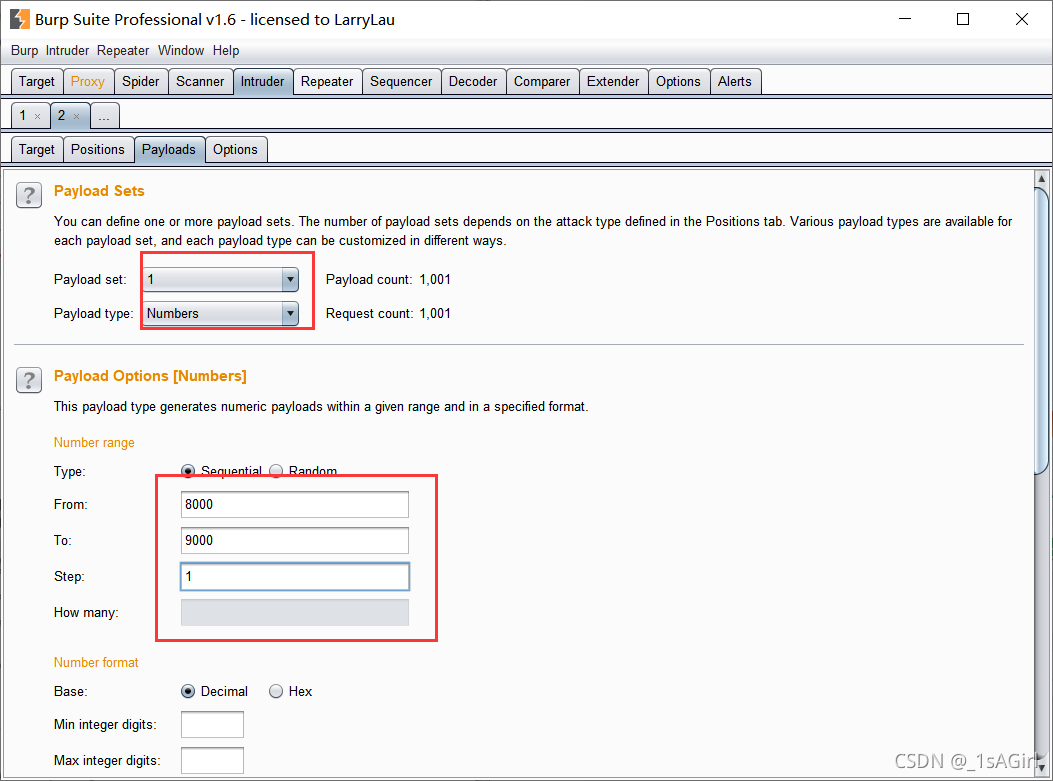Click the Number range heading
1053x781 pixels.
[94, 443]
